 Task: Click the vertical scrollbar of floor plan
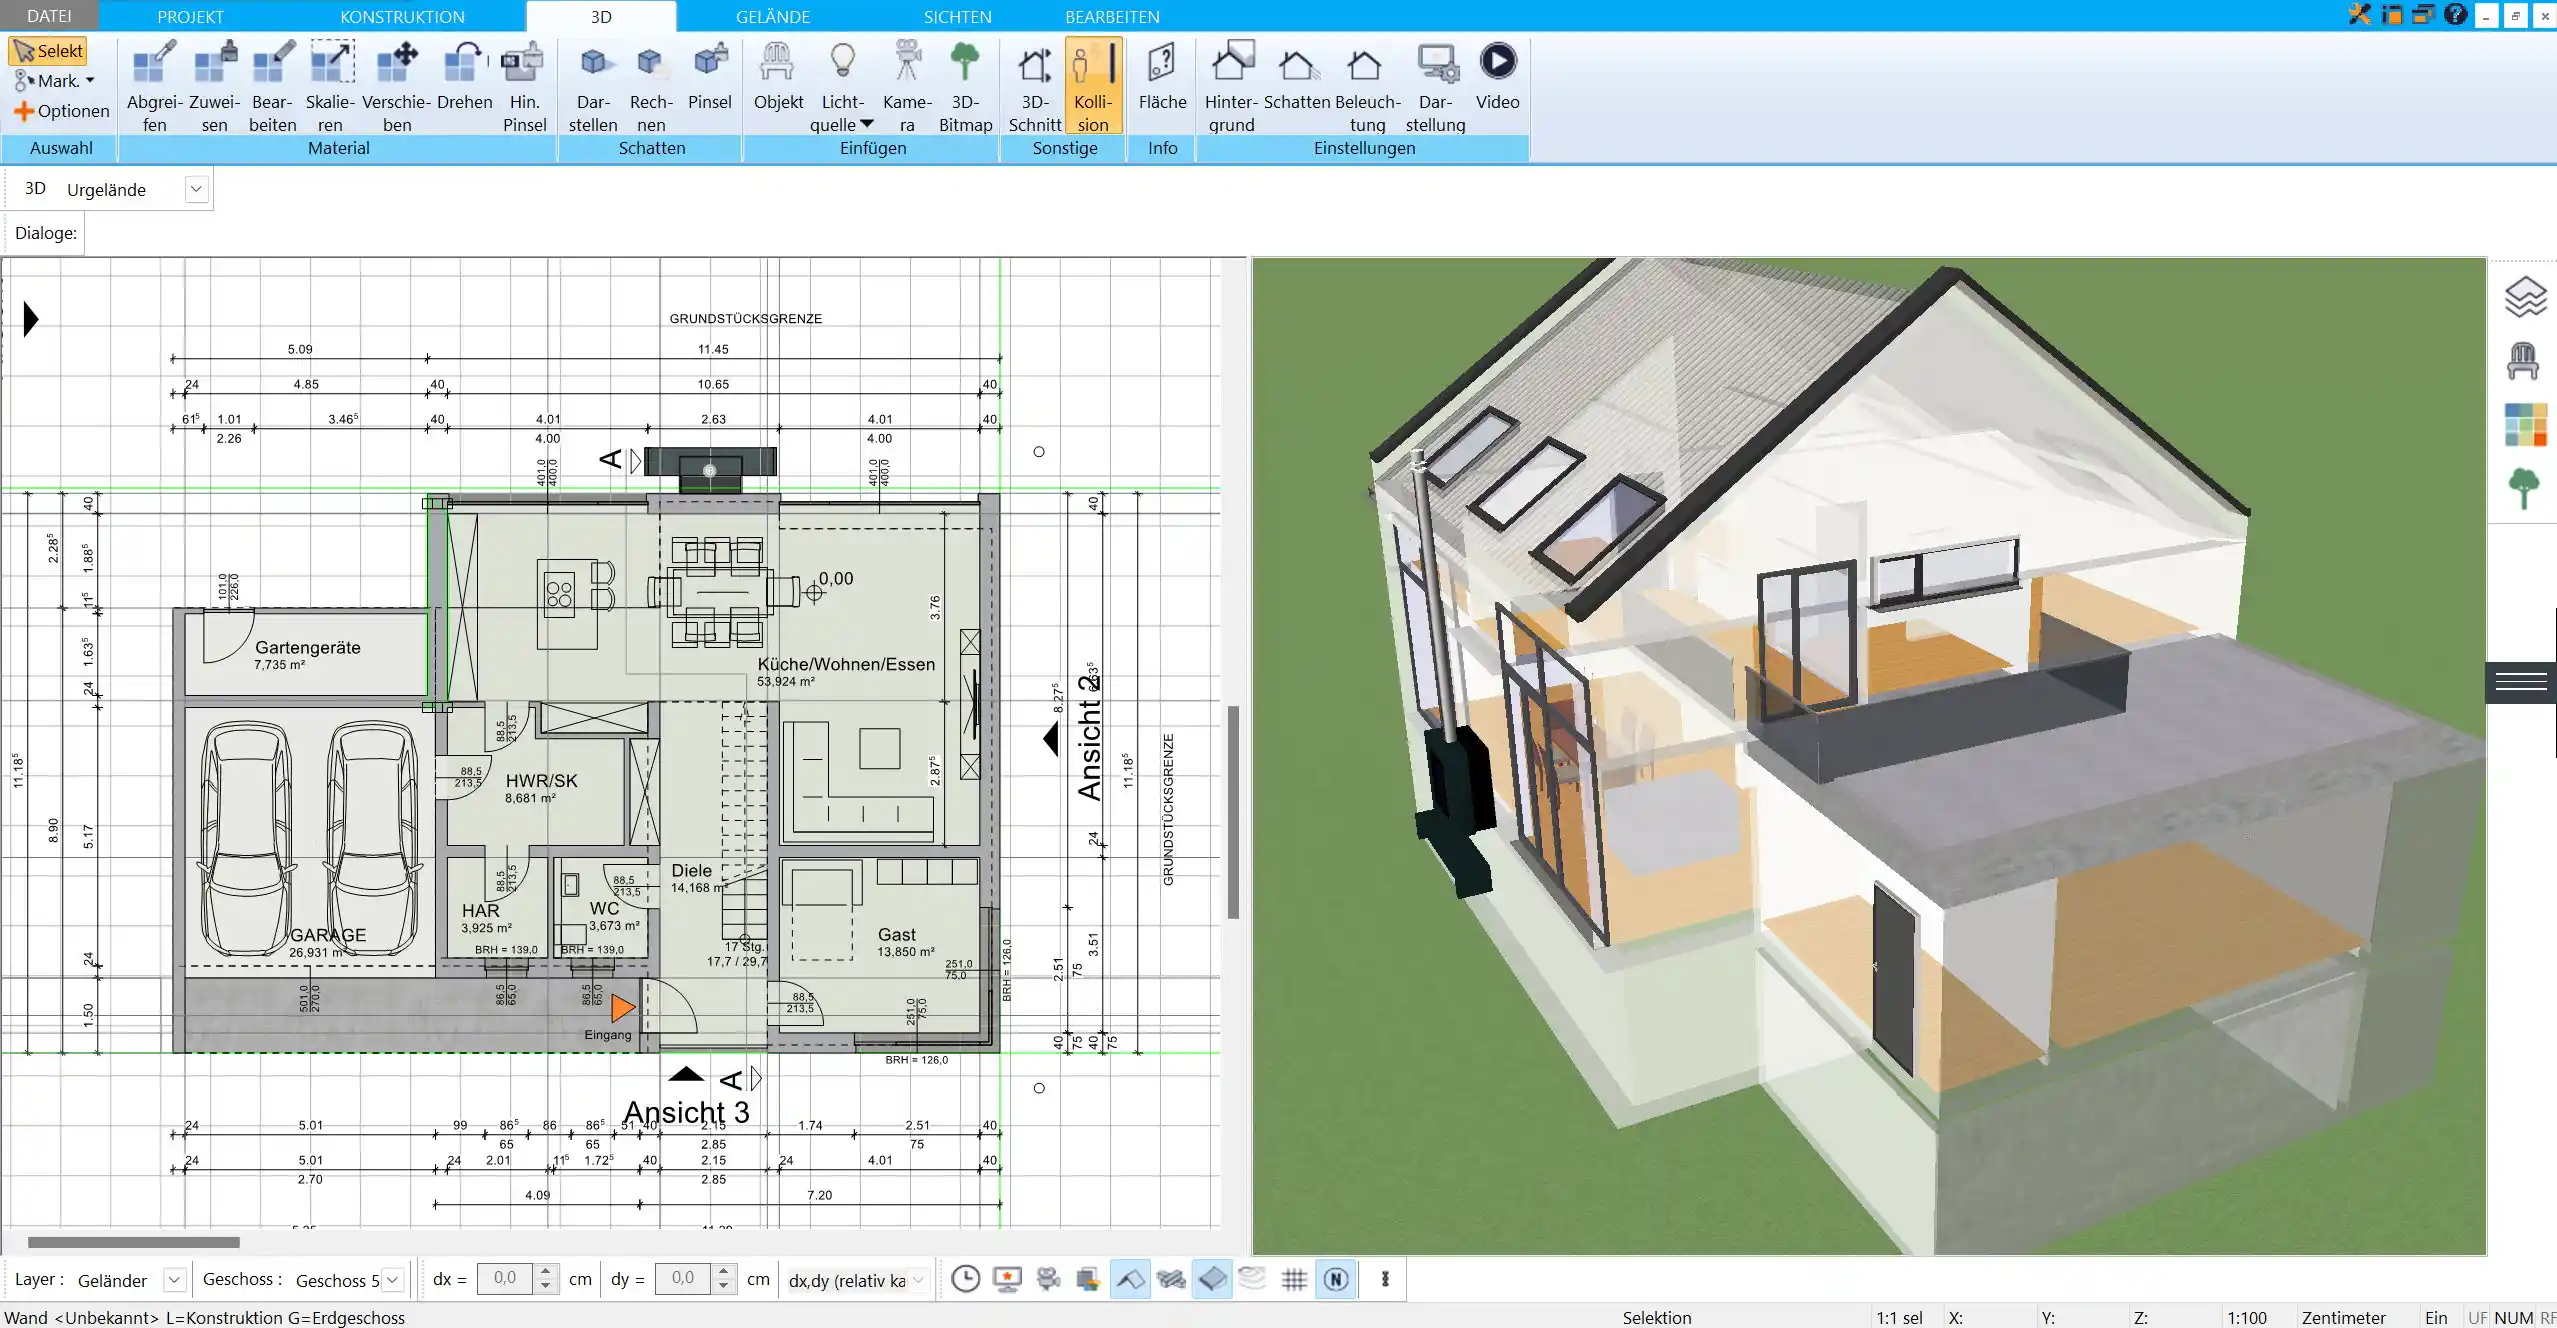pyautogui.click(x=1234, y=812)
